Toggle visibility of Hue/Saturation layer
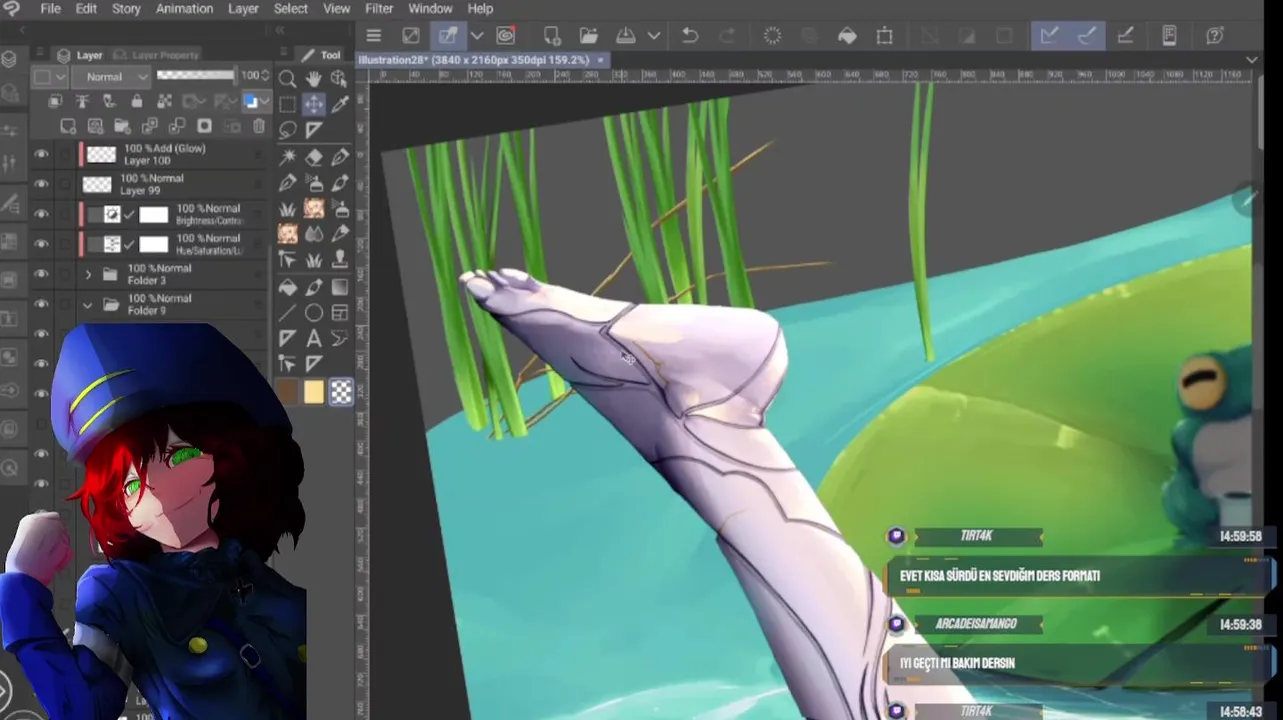1283x720 pixels. pos(41,244)
